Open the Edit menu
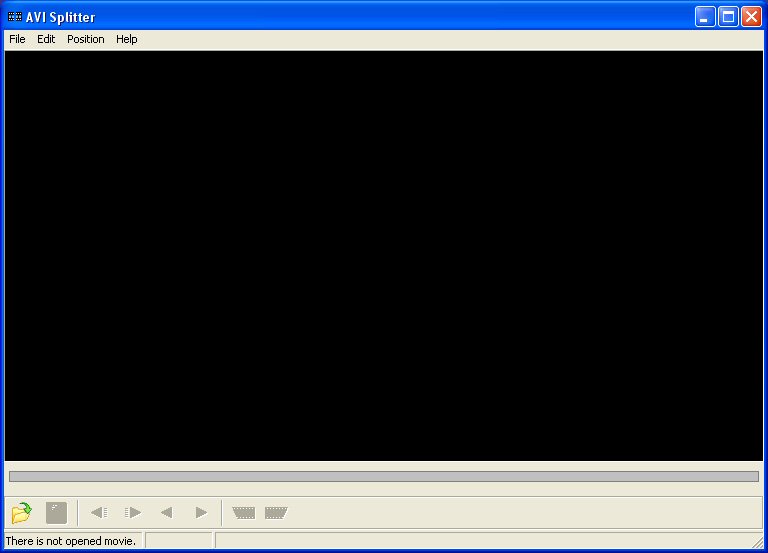 click(46, 39)
